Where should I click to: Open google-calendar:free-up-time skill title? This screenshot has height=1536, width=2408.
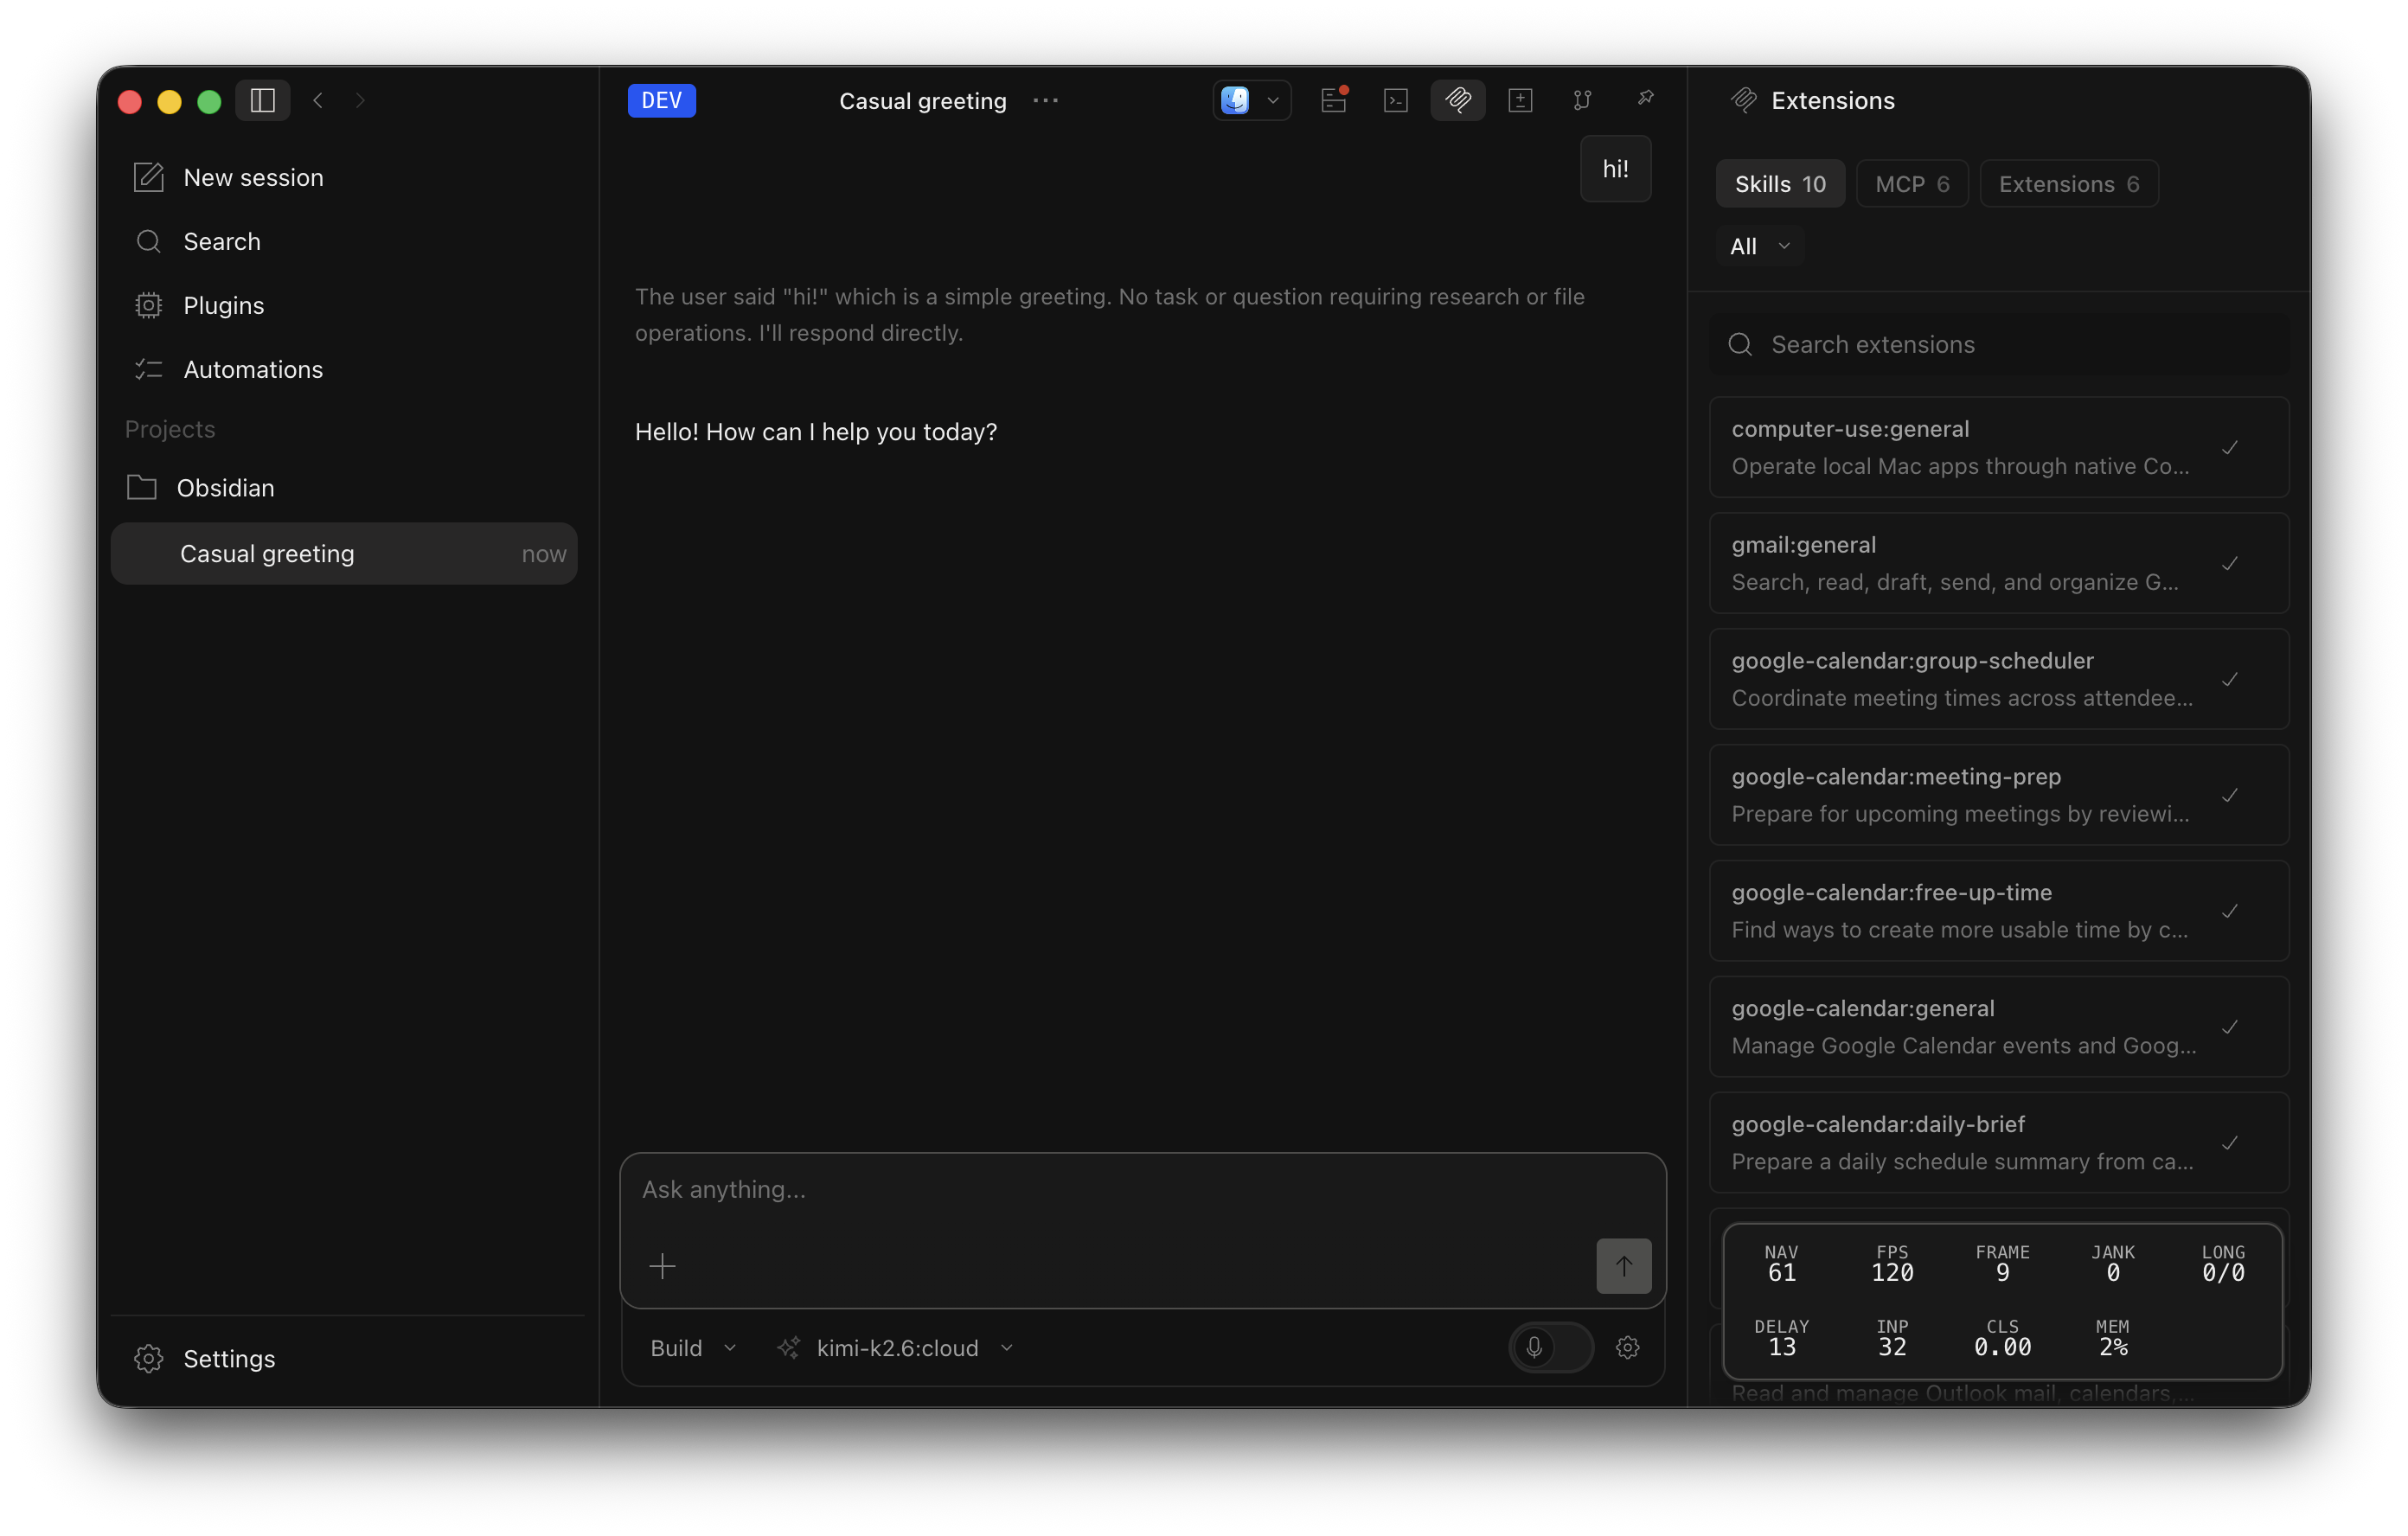(x=1891, y=892)
